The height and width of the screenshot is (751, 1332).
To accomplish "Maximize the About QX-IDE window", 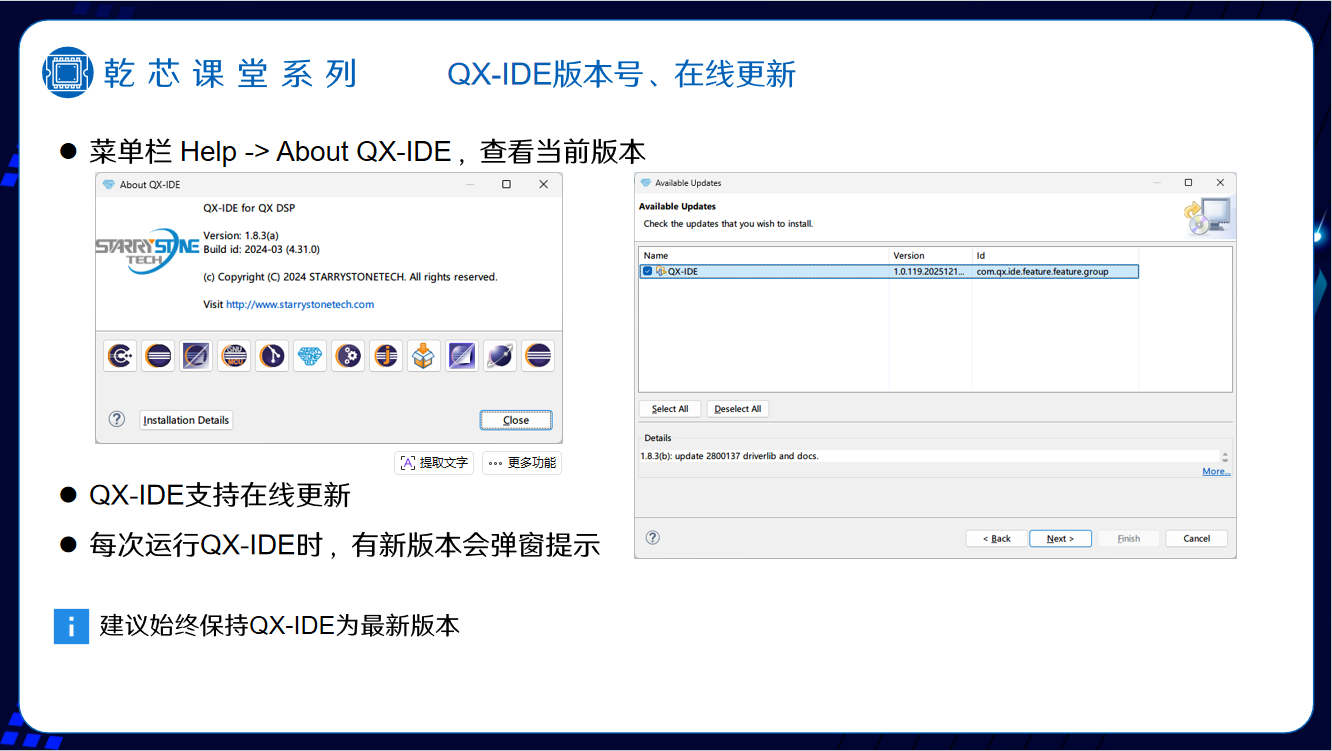I will click(506, 184).
